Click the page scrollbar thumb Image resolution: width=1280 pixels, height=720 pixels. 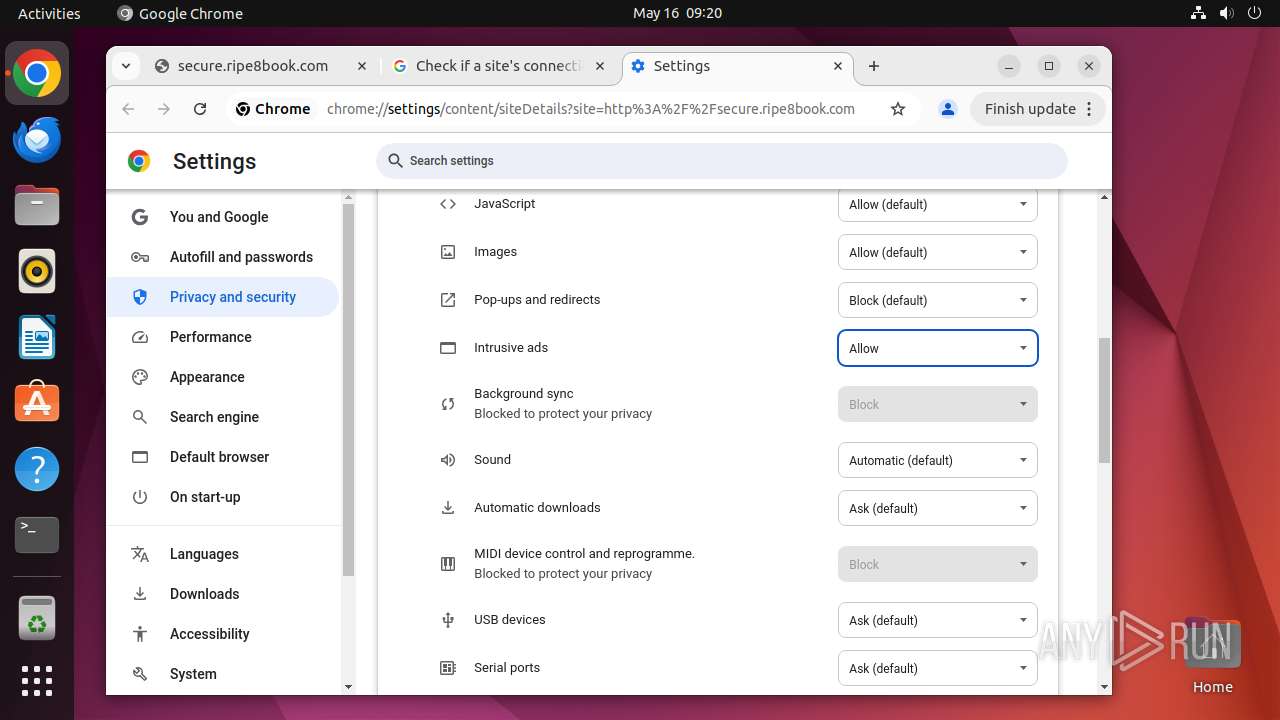point(1104,400)
